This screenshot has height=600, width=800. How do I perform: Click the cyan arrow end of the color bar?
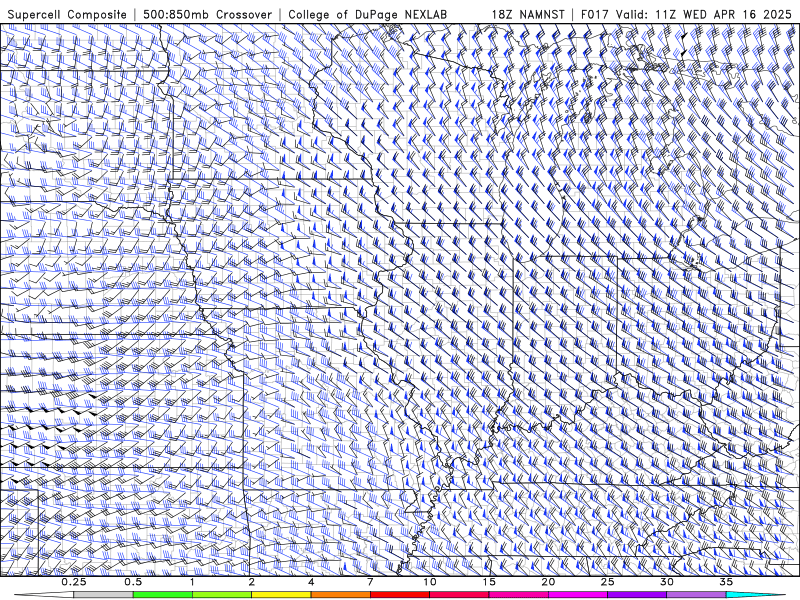[756, 595]
